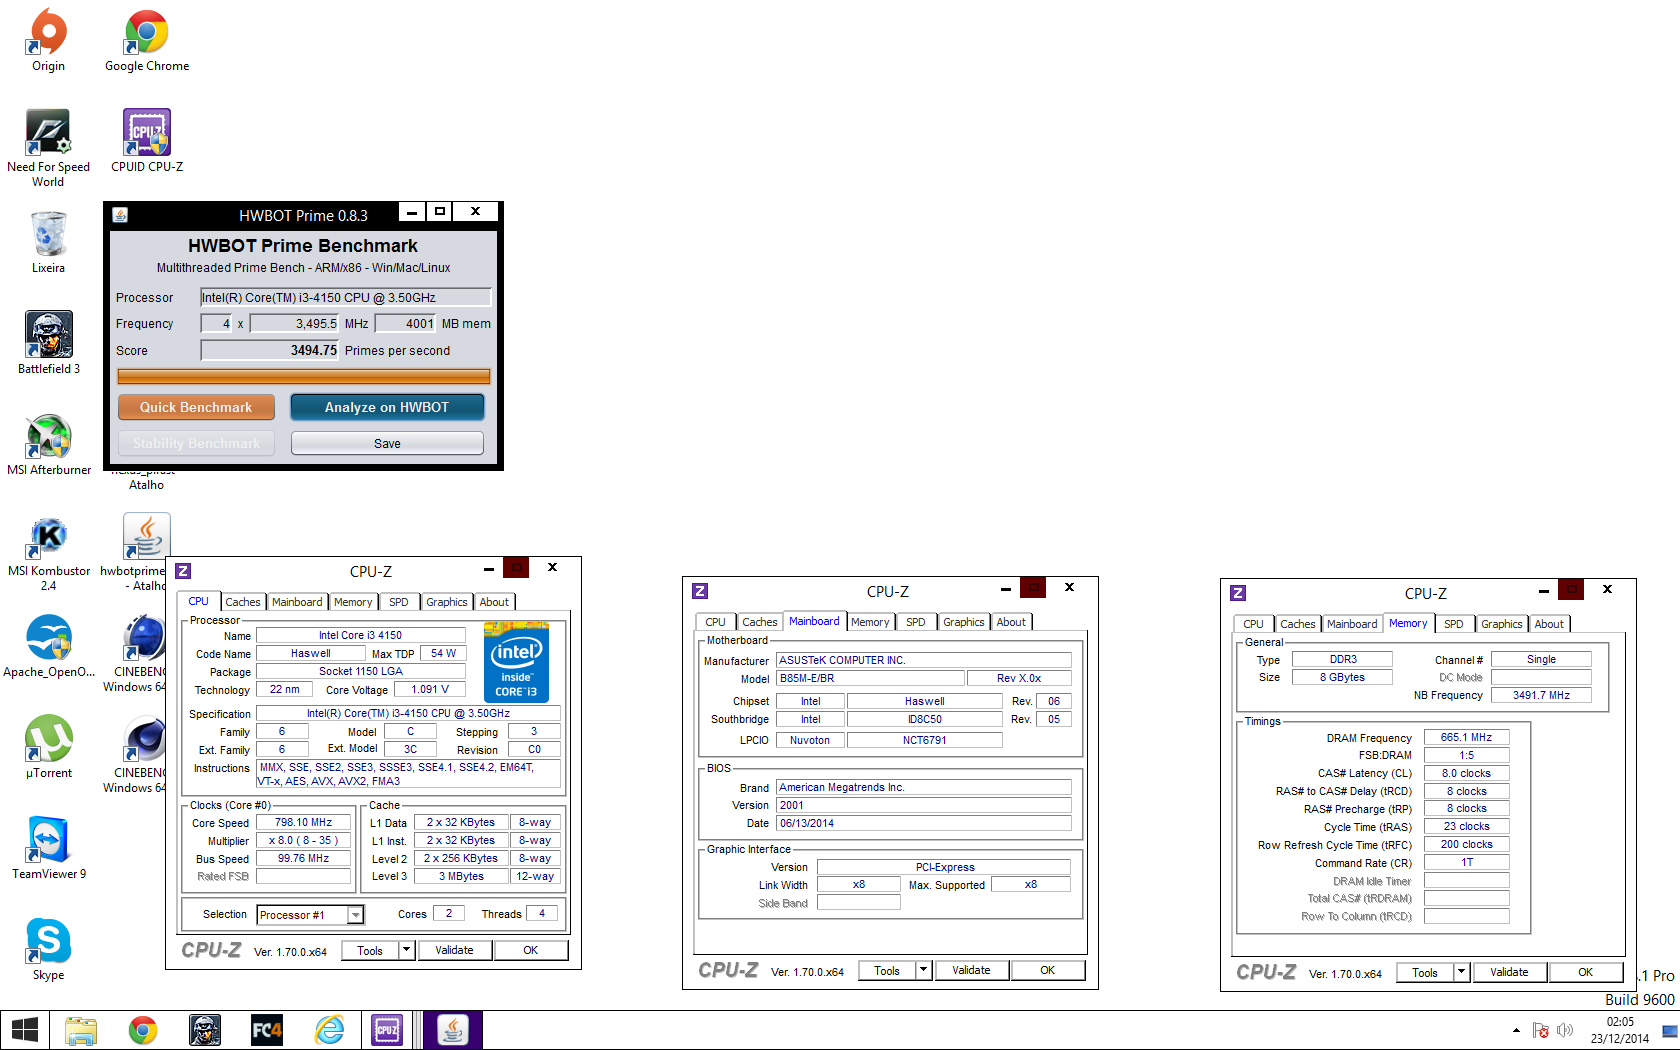1680x1050 pixels.
Task: Launch Skype from the desktop
Action: [48, 949]
